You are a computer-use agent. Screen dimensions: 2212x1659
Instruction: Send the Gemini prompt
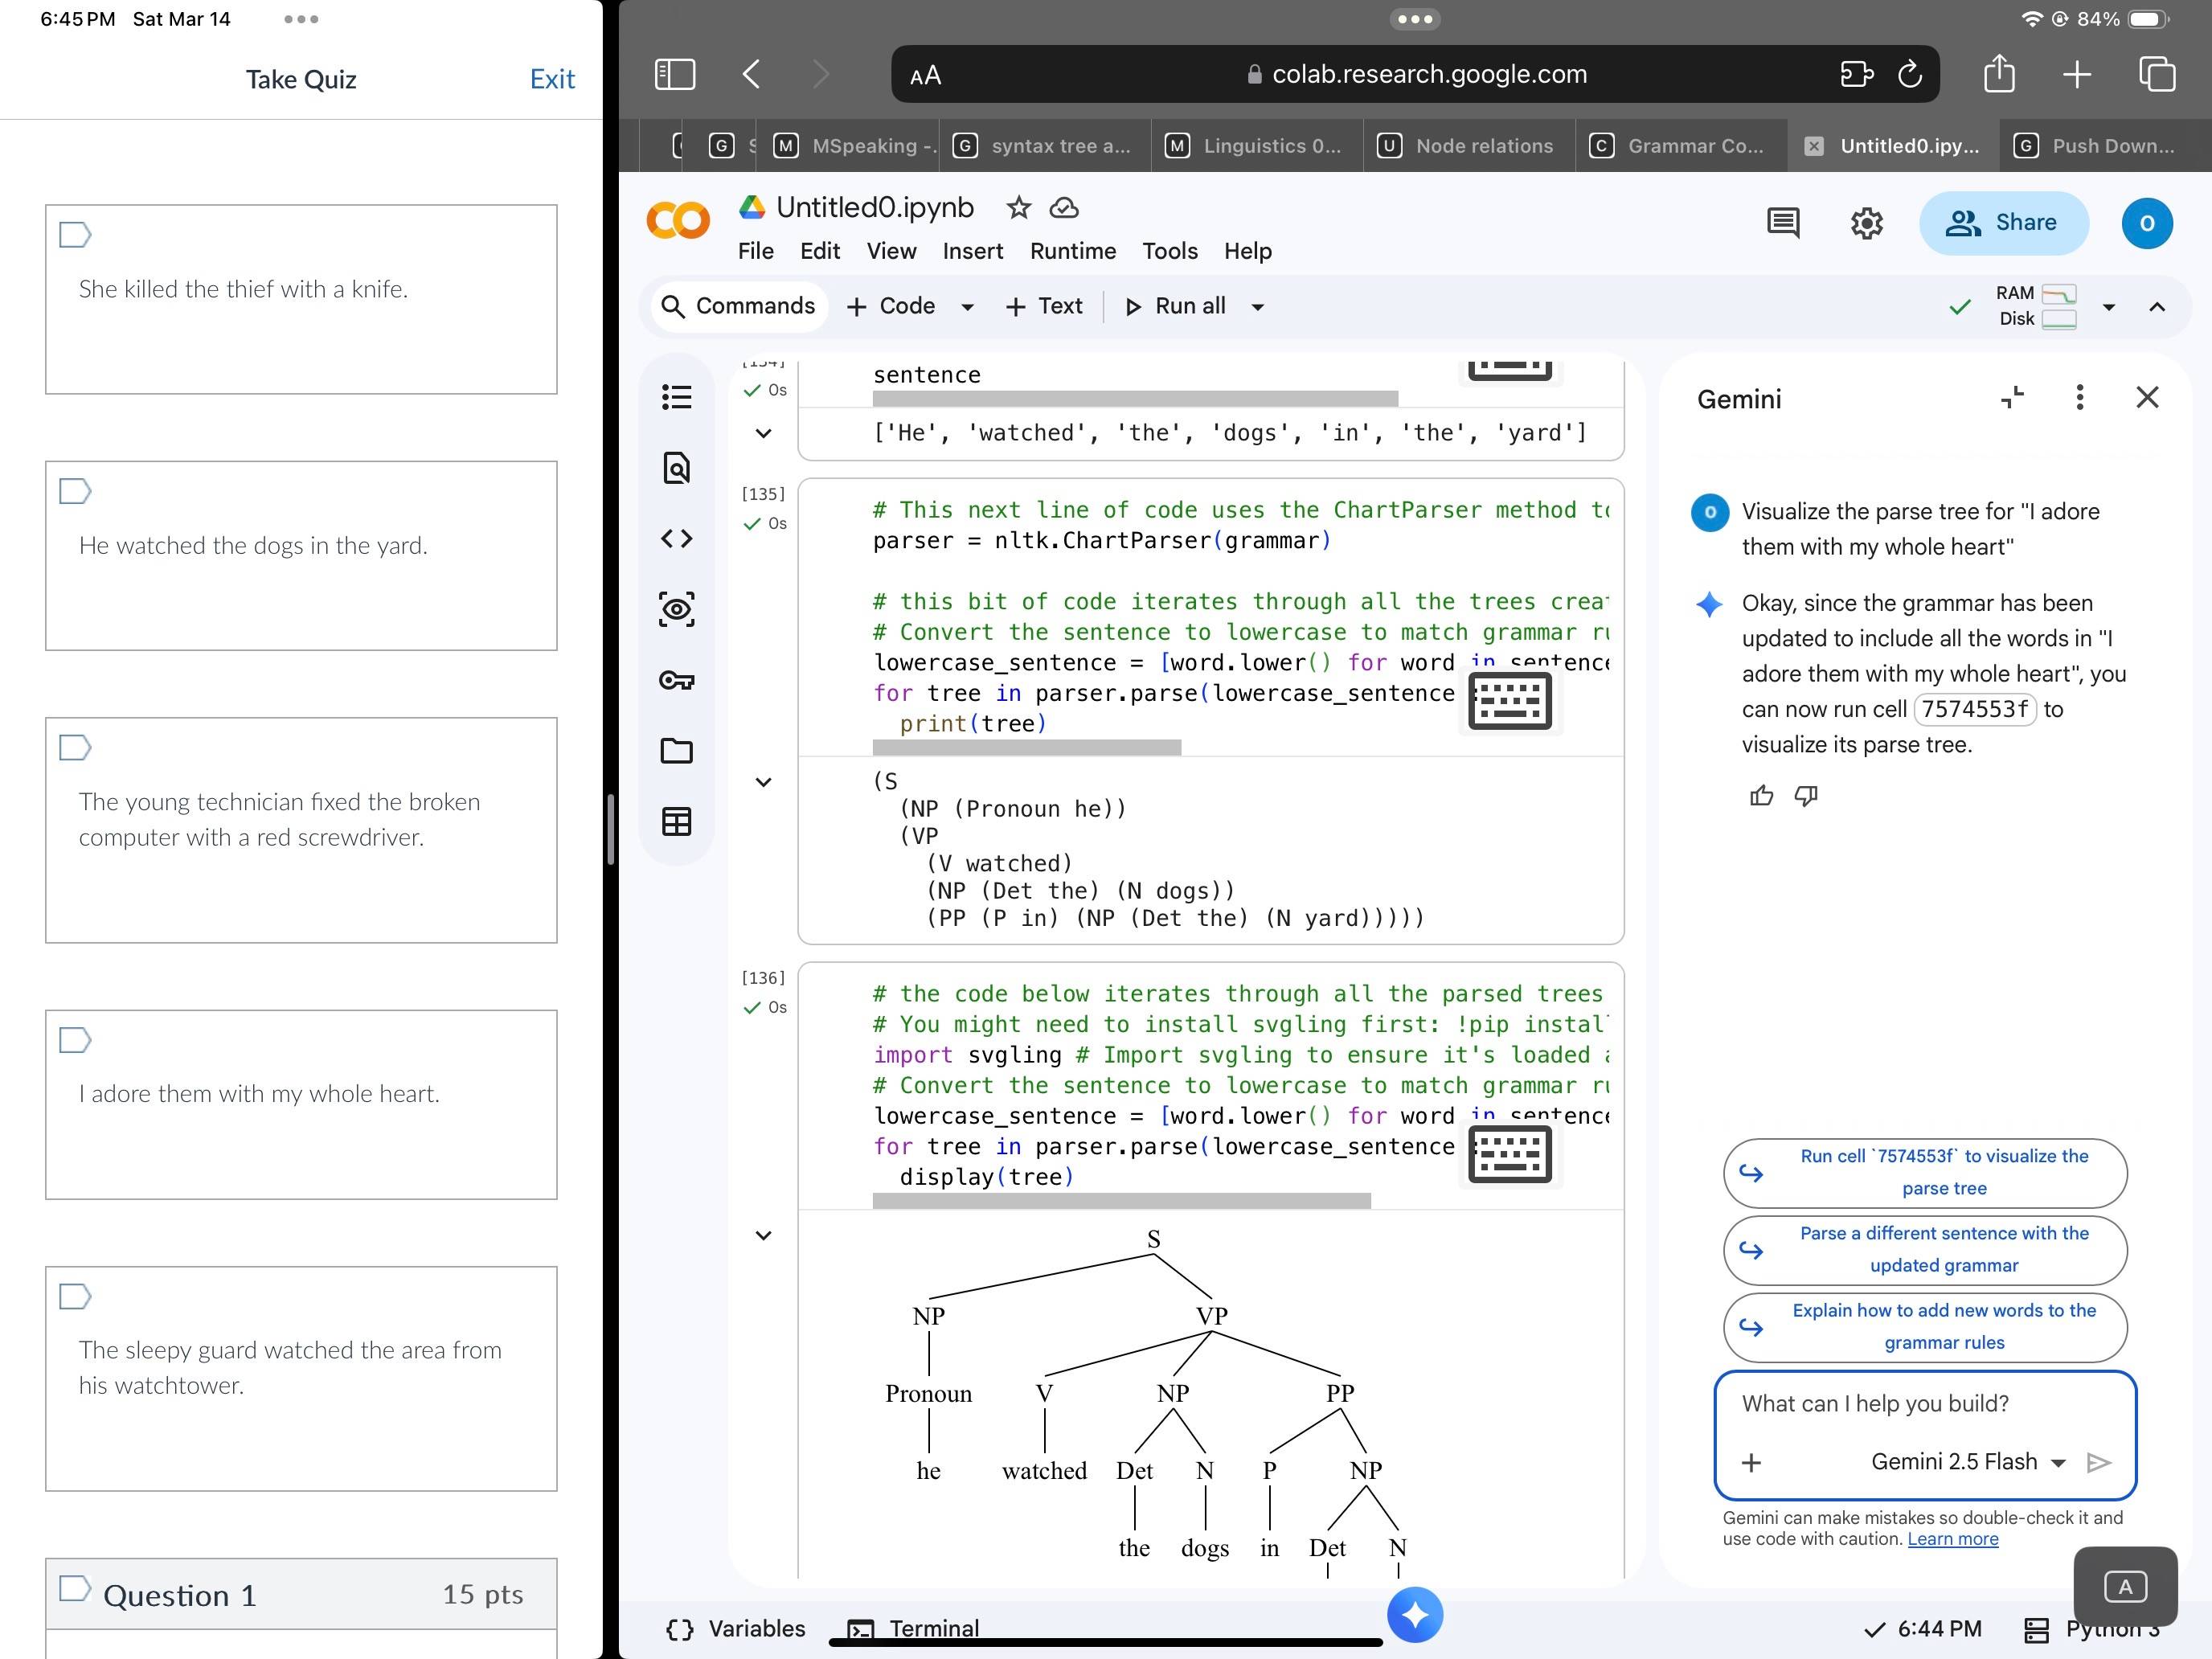coord(2098,1462)
